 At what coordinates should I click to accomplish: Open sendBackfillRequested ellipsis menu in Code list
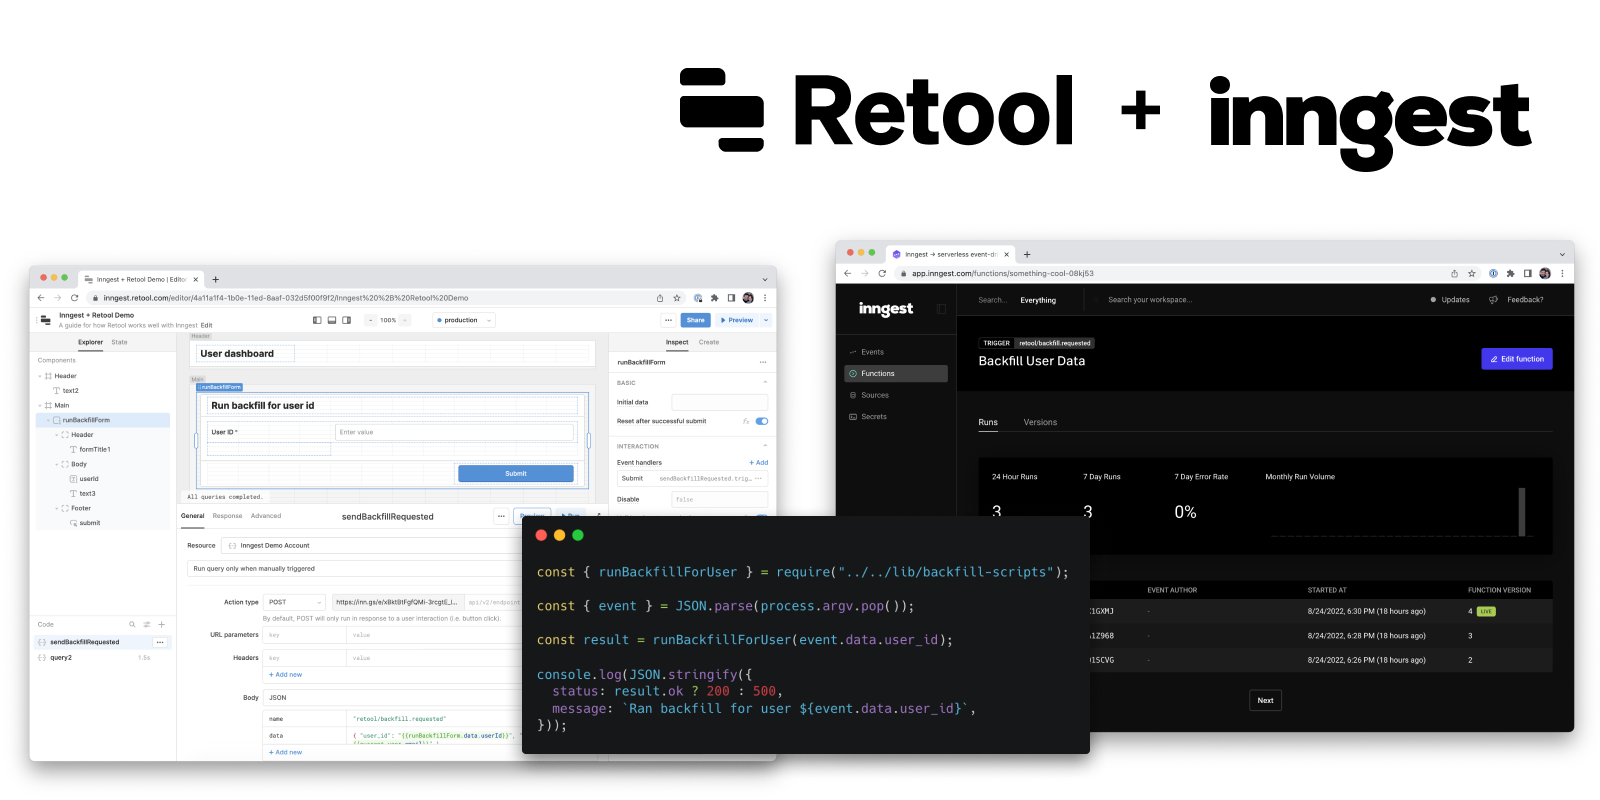click(x=160, y=642)
